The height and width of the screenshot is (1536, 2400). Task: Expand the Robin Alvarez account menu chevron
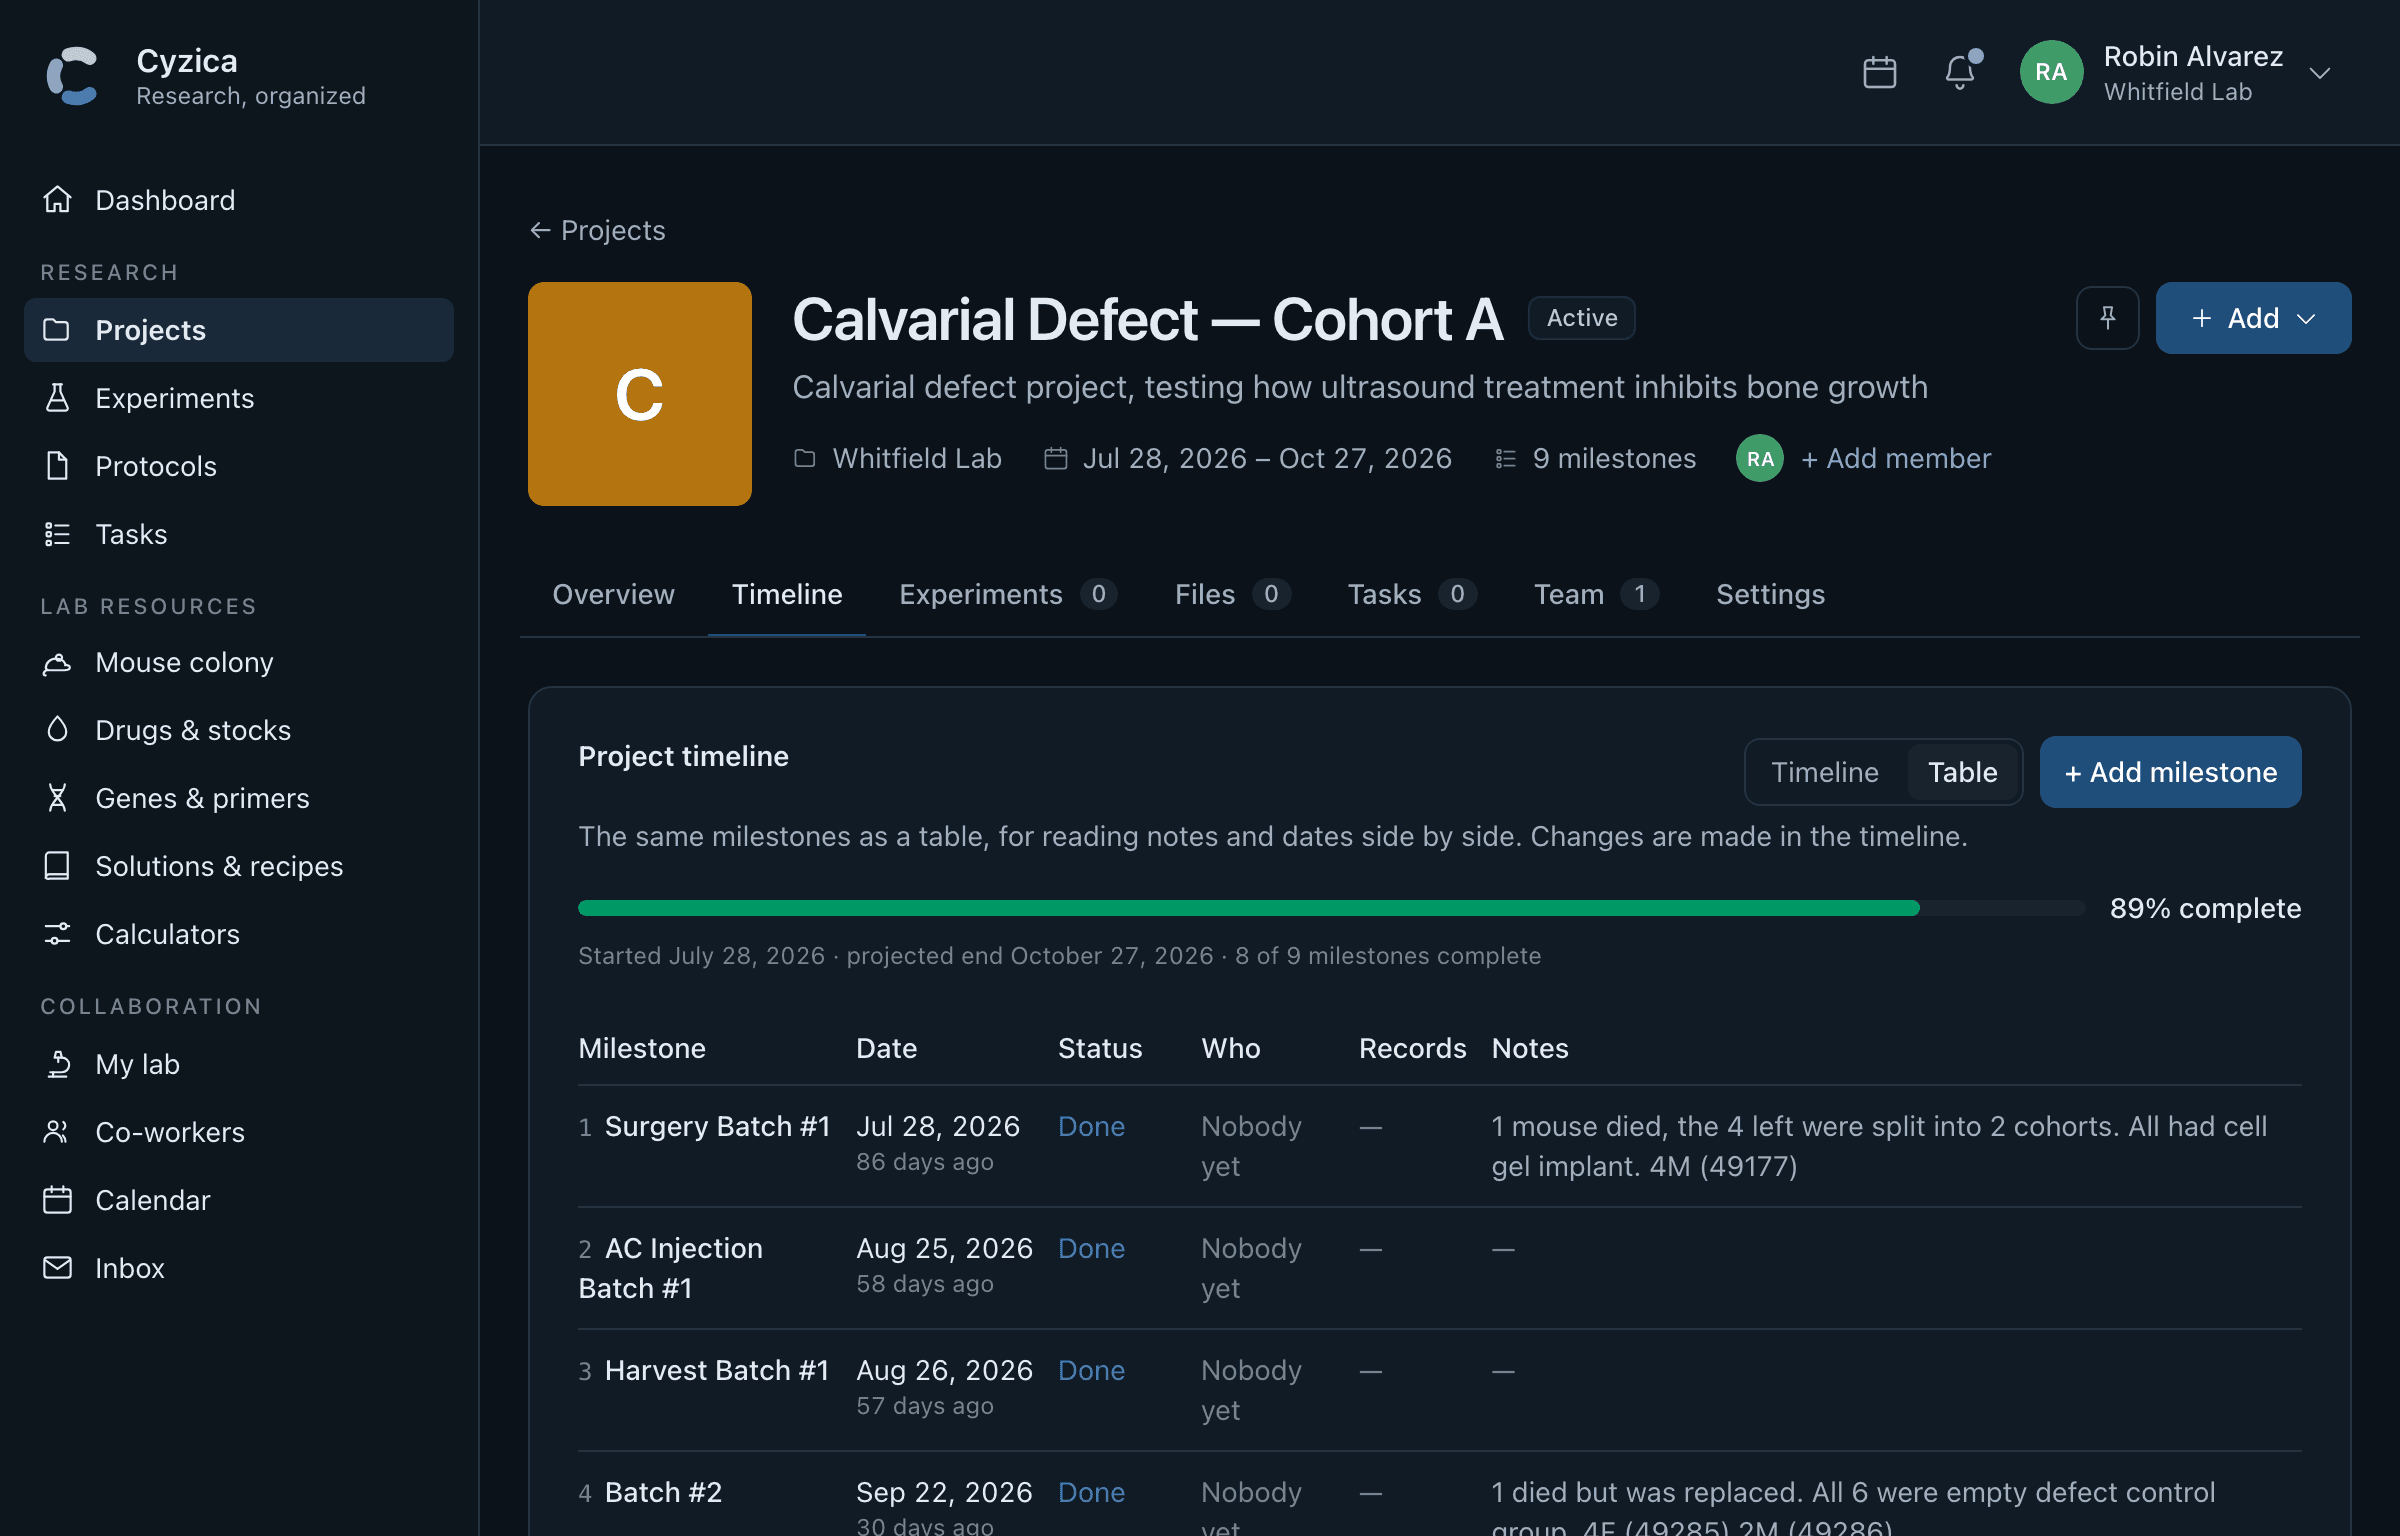(x=2320, y=73)
